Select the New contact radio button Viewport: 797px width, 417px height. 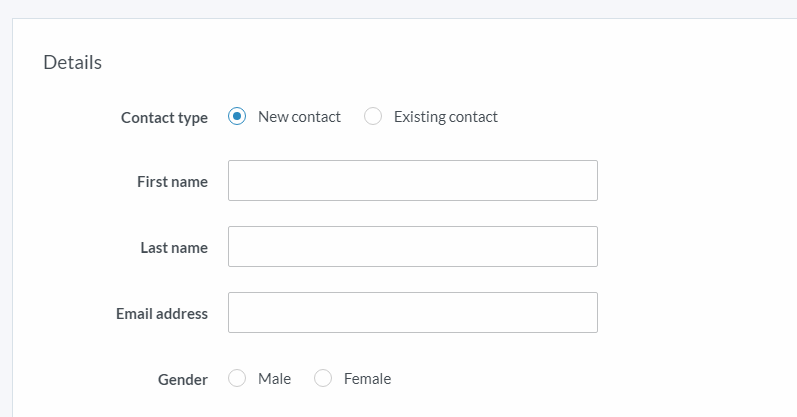[237, 117]
